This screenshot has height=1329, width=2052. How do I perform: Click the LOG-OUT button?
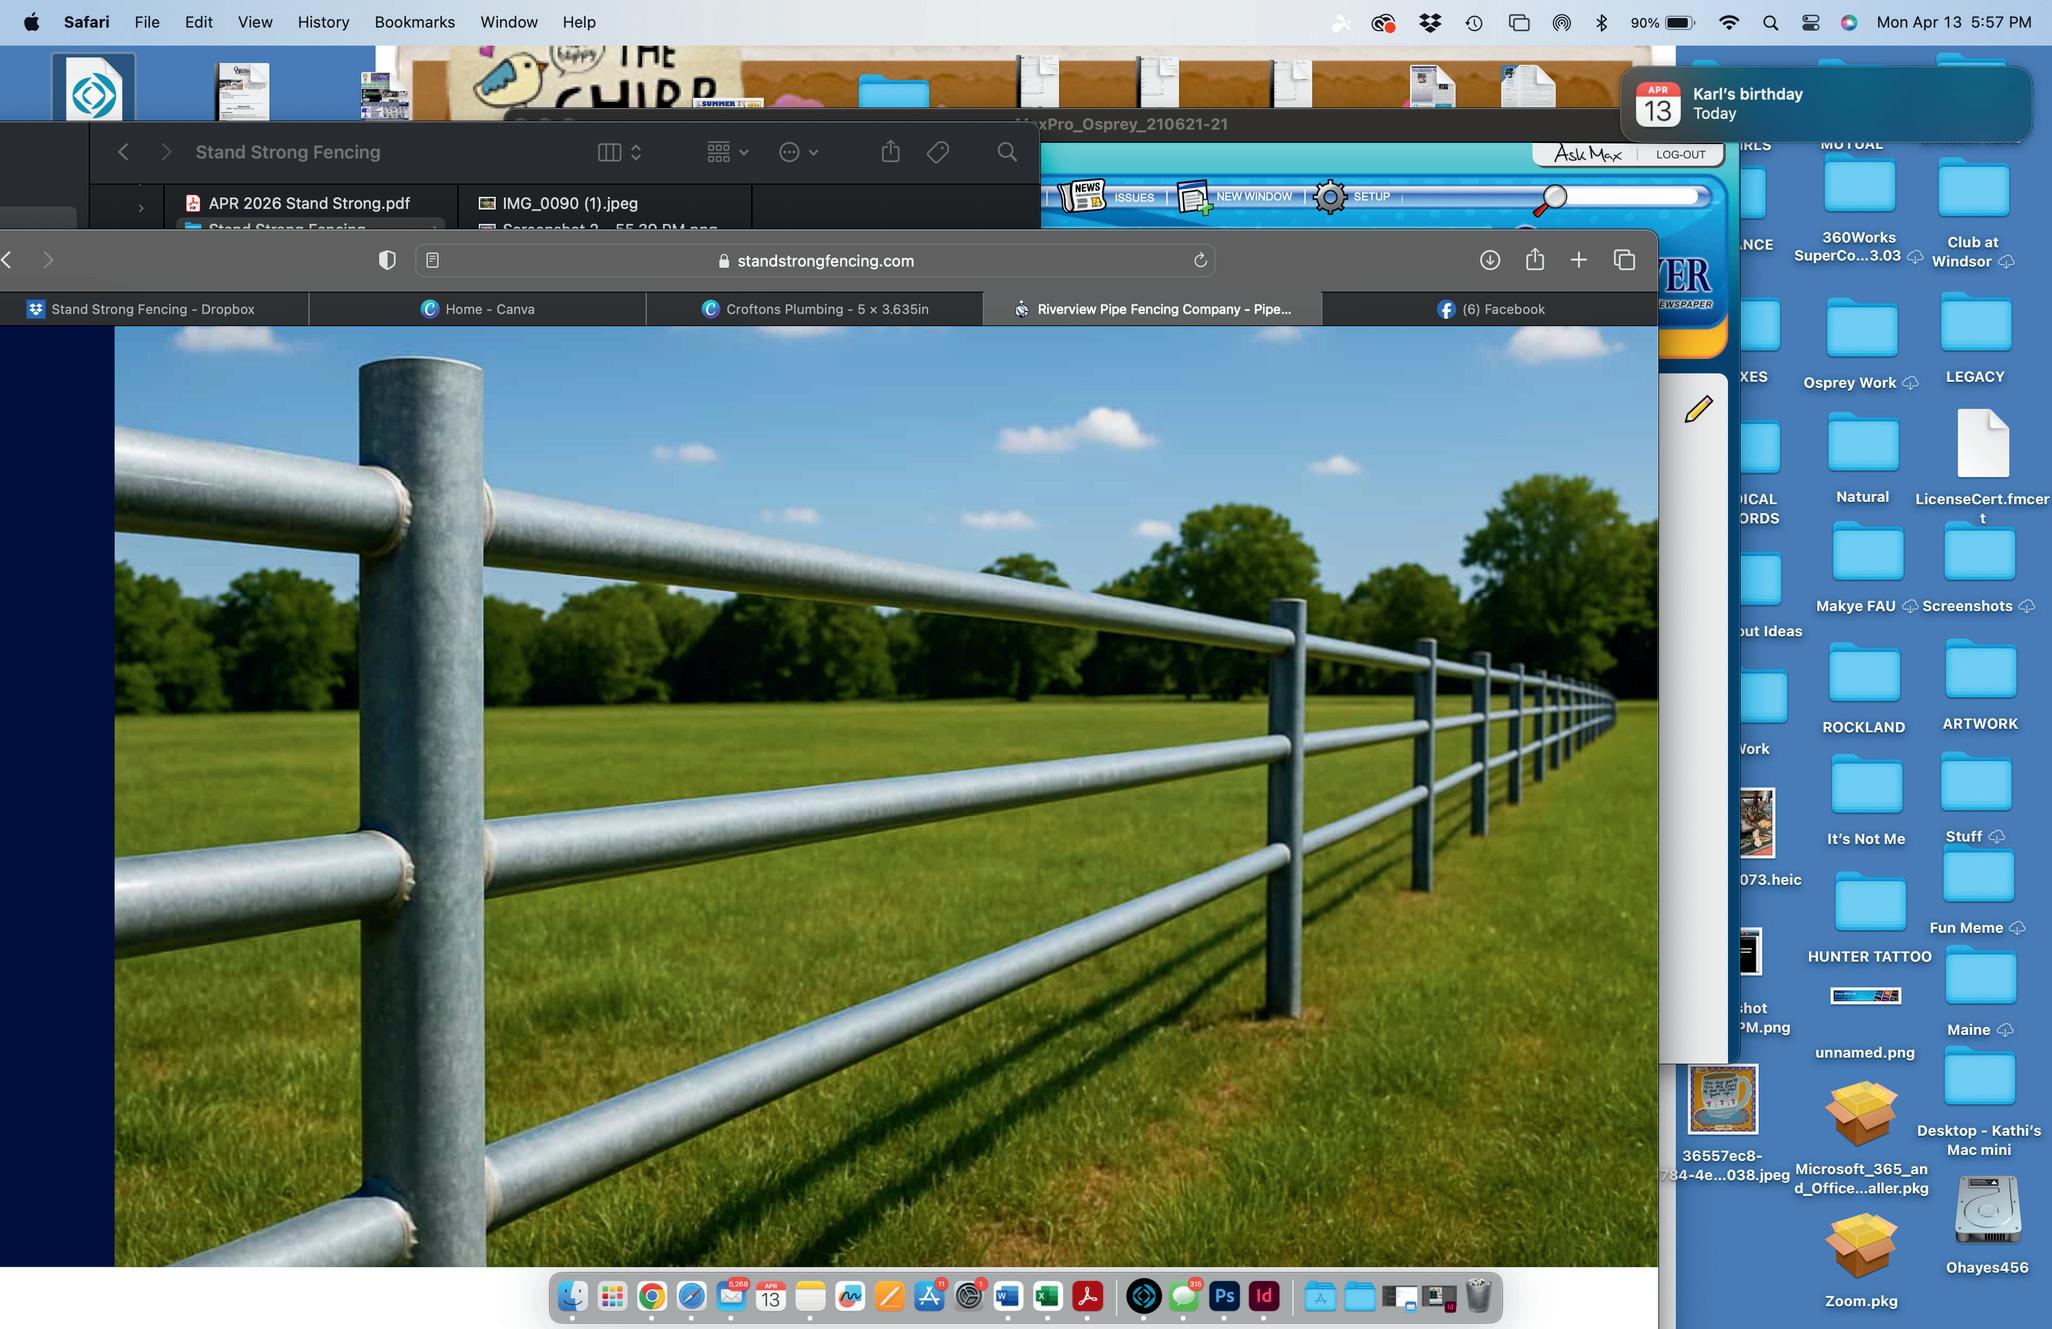point(1680,154)
